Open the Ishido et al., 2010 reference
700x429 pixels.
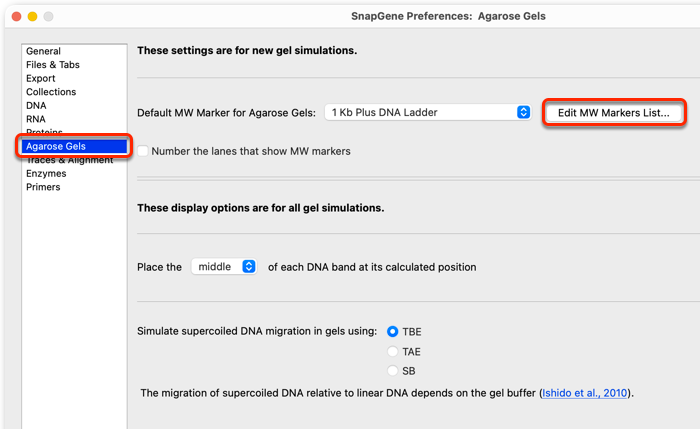point(585,393)
